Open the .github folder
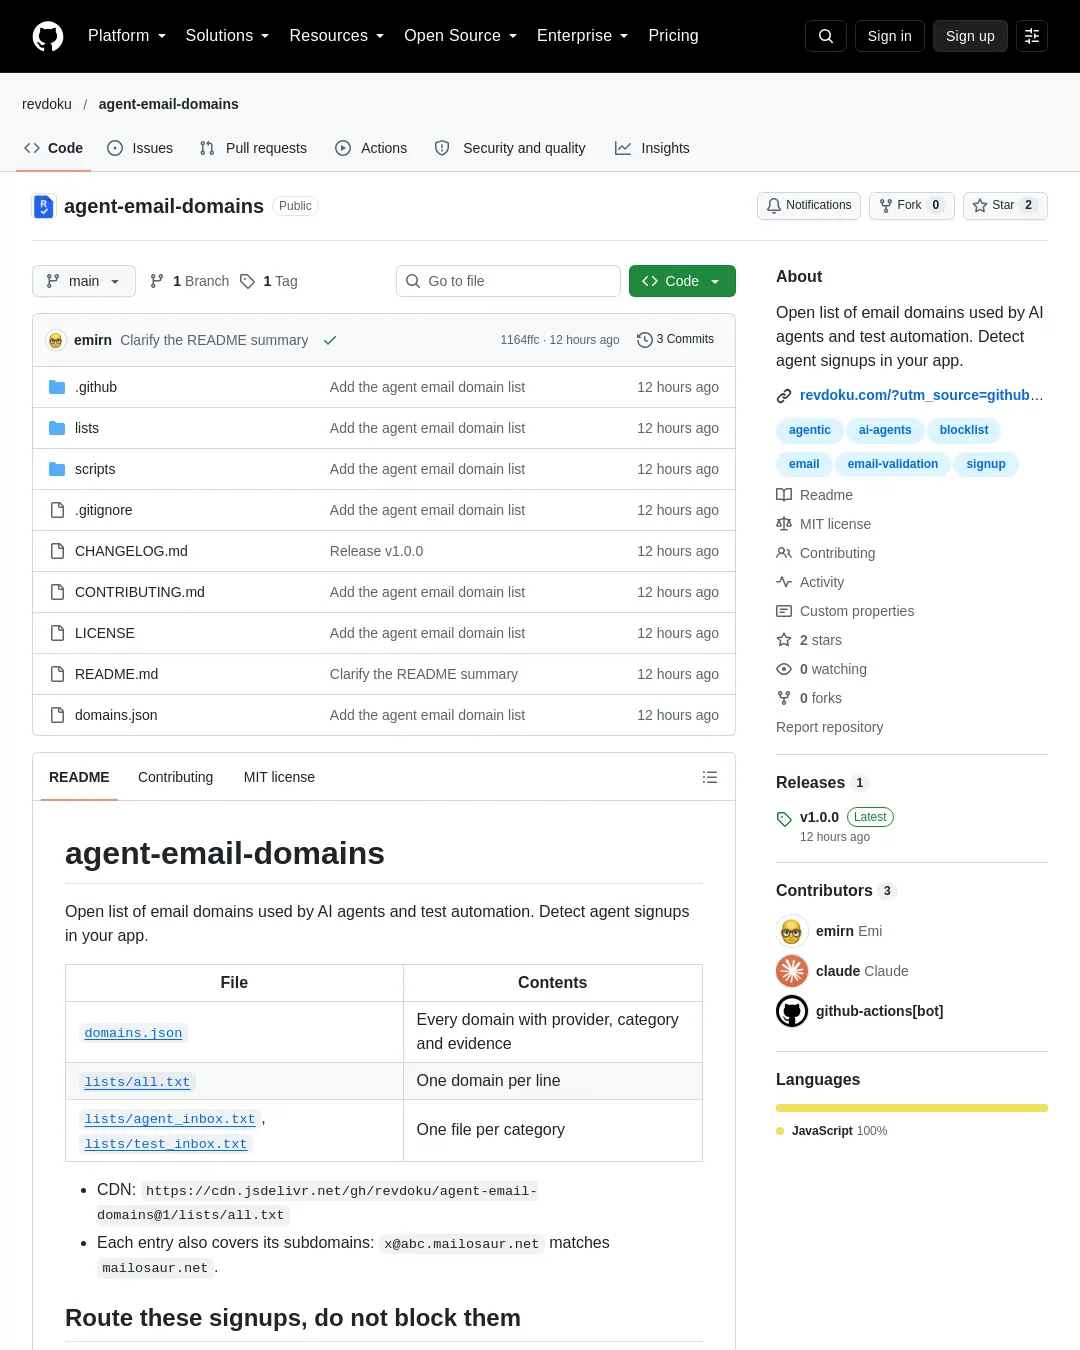1080x1350 pixels. 96,387
